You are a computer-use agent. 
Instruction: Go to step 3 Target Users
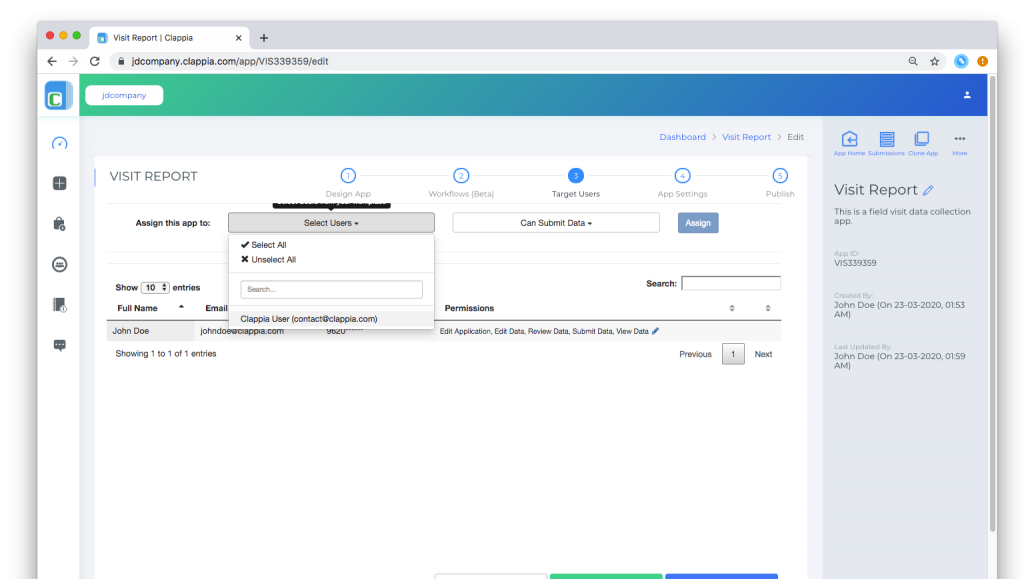575,183
